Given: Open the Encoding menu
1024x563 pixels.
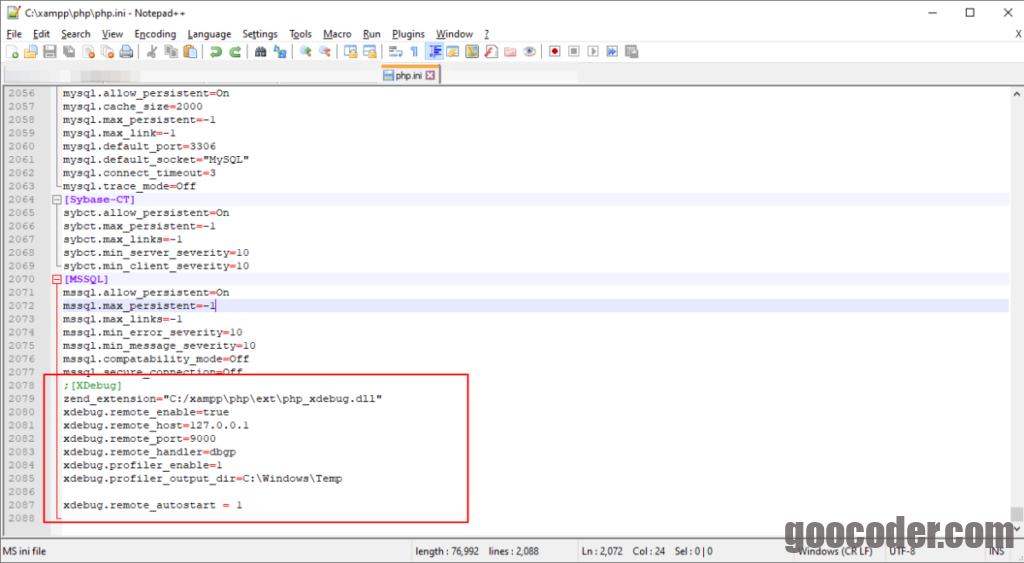Looking at the screenshot, I should point(155,34).
